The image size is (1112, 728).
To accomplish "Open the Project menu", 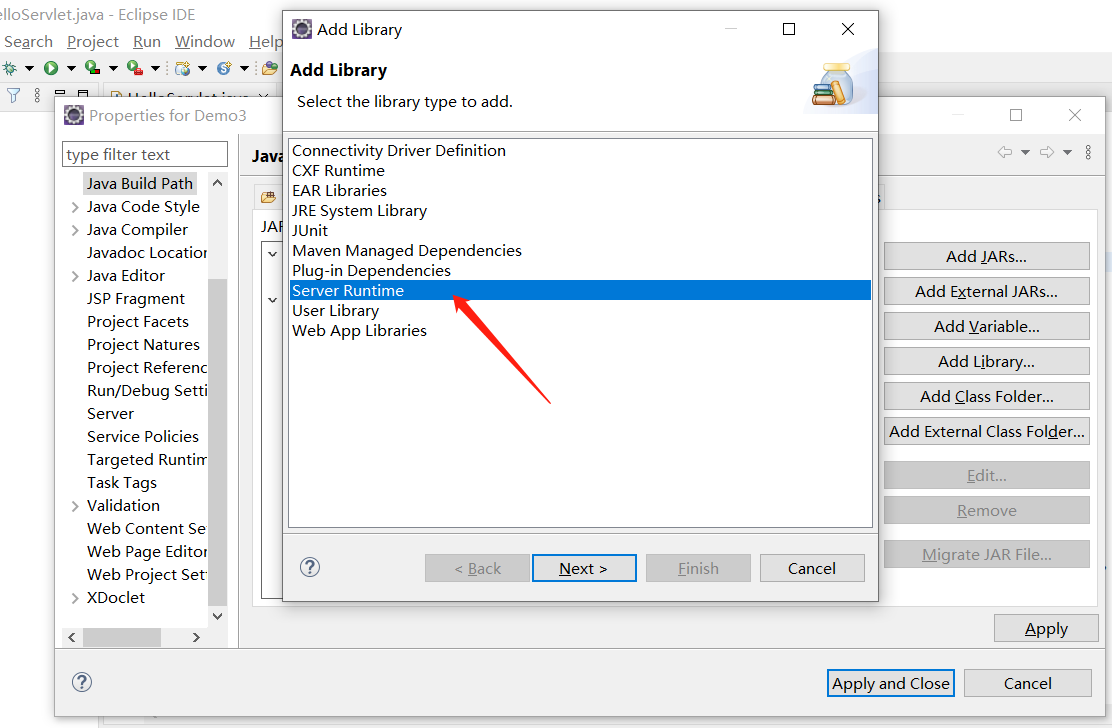I will [92, 41].
